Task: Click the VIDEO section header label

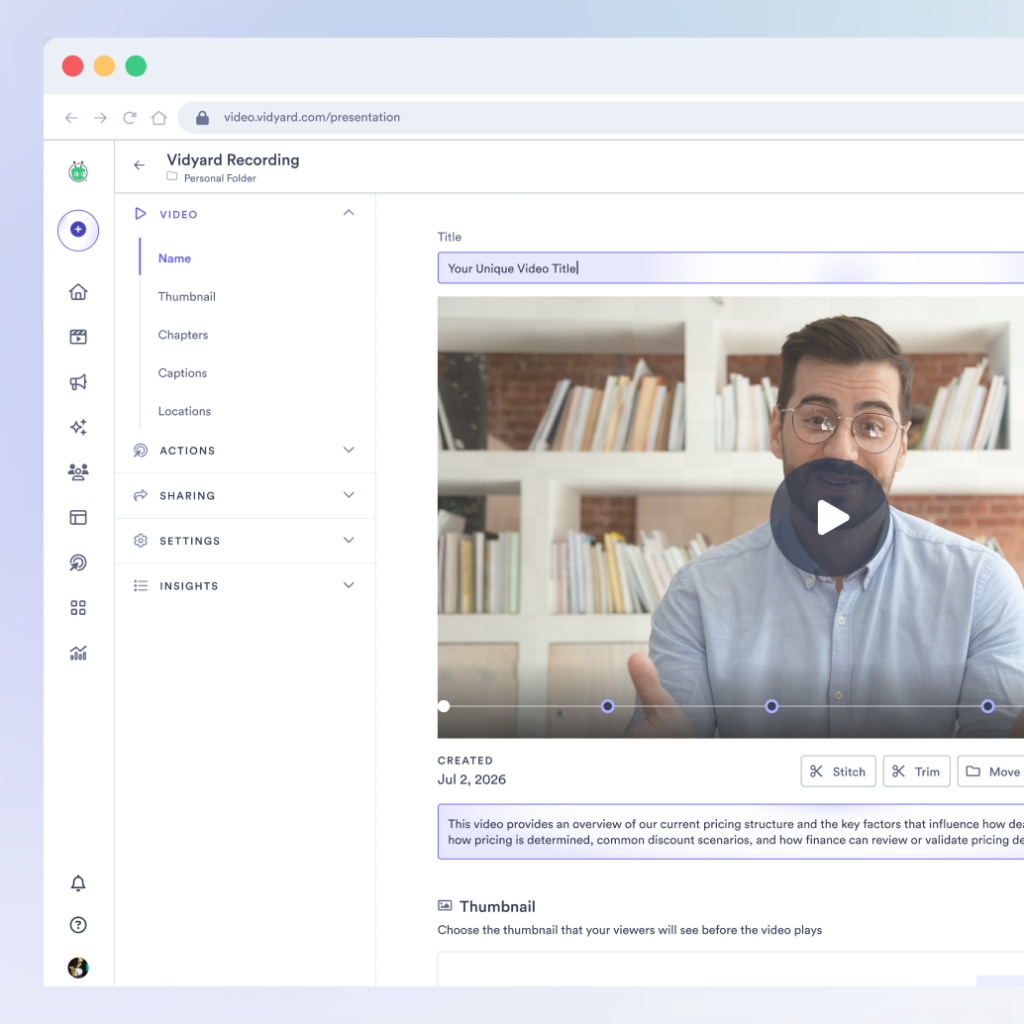Action: tap(178, 214)
